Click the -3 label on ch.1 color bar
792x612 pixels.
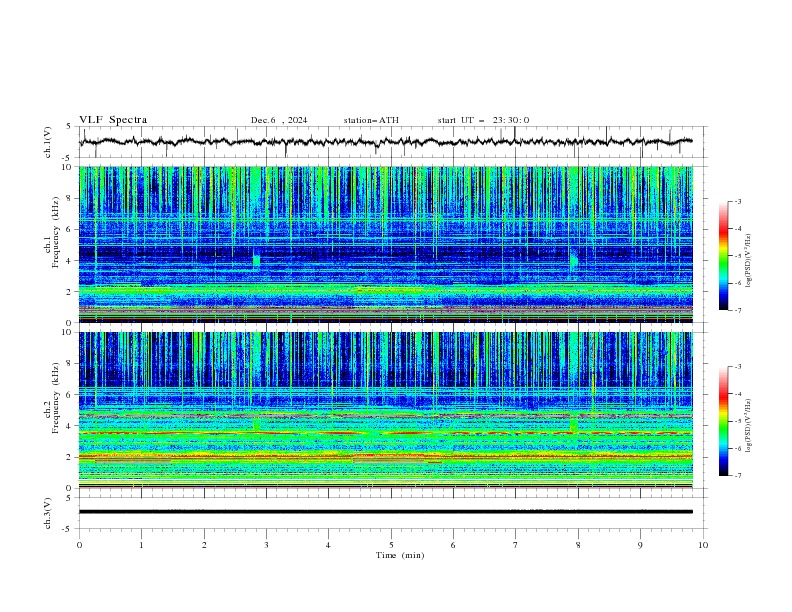pos(738,201)
